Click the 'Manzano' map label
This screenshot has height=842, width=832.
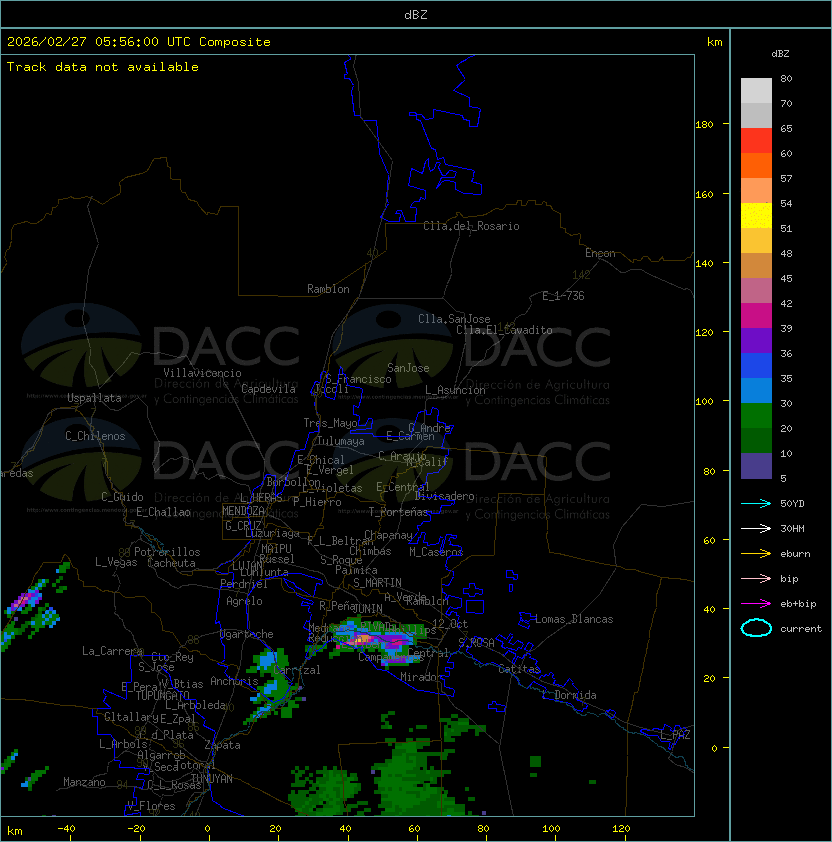coord(84,782)
